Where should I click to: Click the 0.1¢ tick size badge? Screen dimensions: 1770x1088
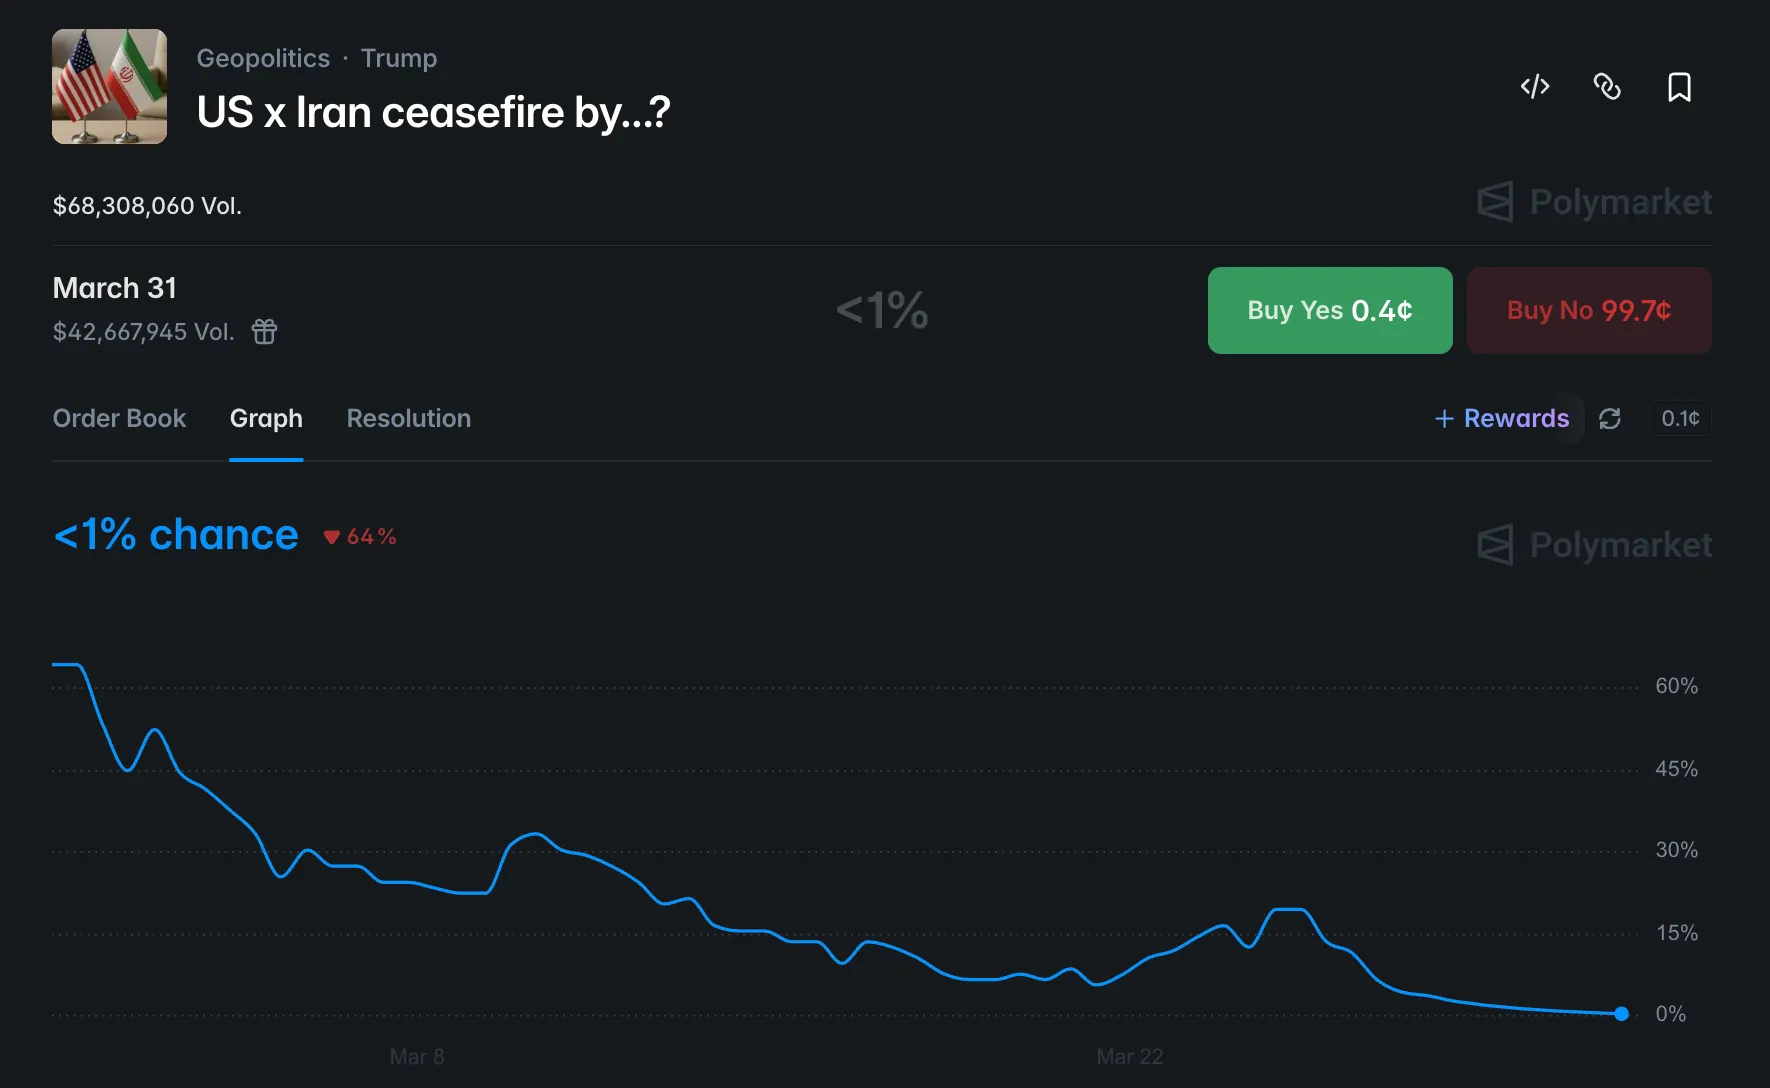pos(1680,419)
